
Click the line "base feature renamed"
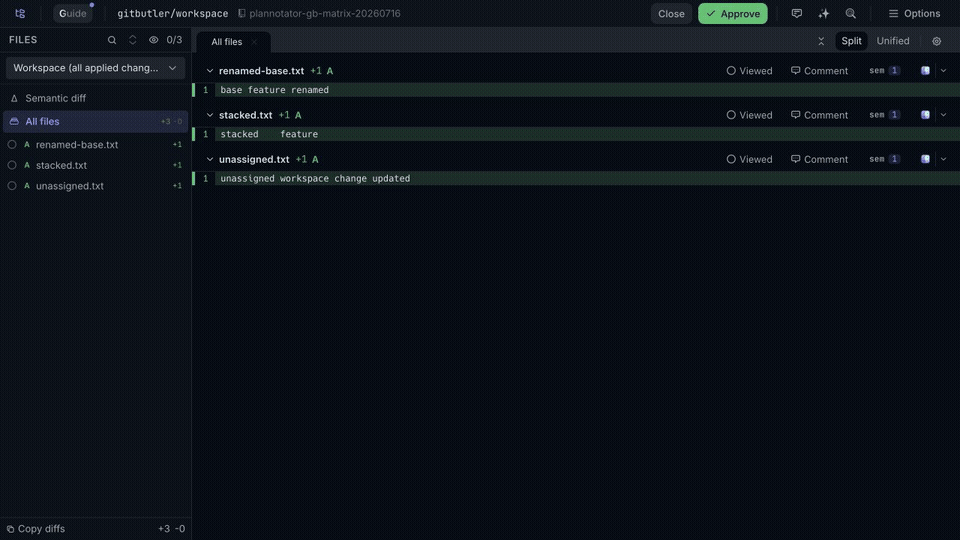[274, 90]
